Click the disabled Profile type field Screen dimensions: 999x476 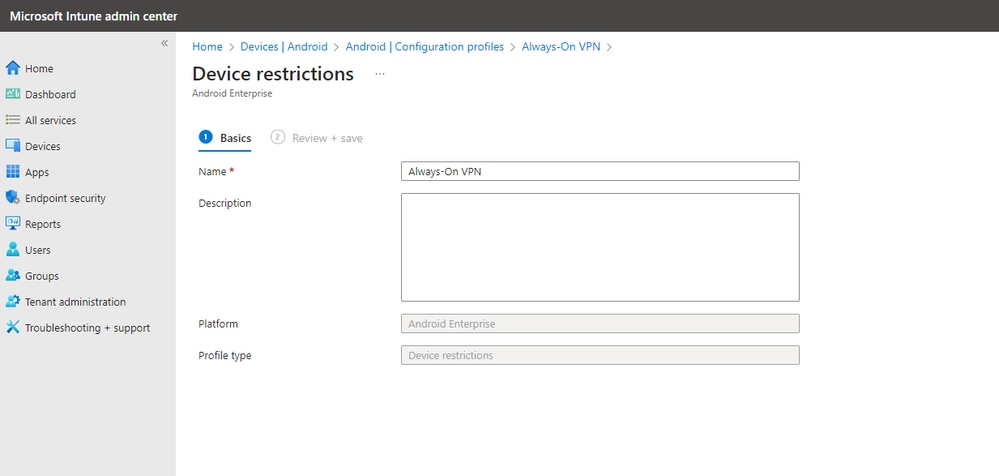pos(600,356)
